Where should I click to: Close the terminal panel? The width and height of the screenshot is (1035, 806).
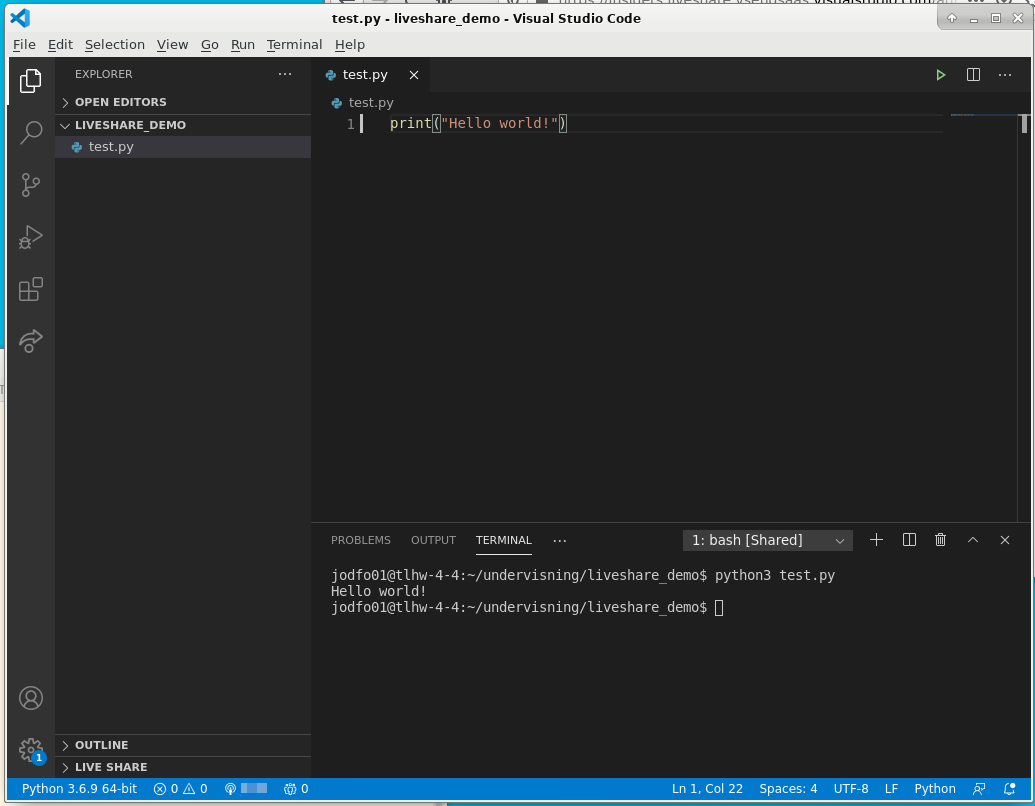pyautogui.click(x=1005, y=540)
